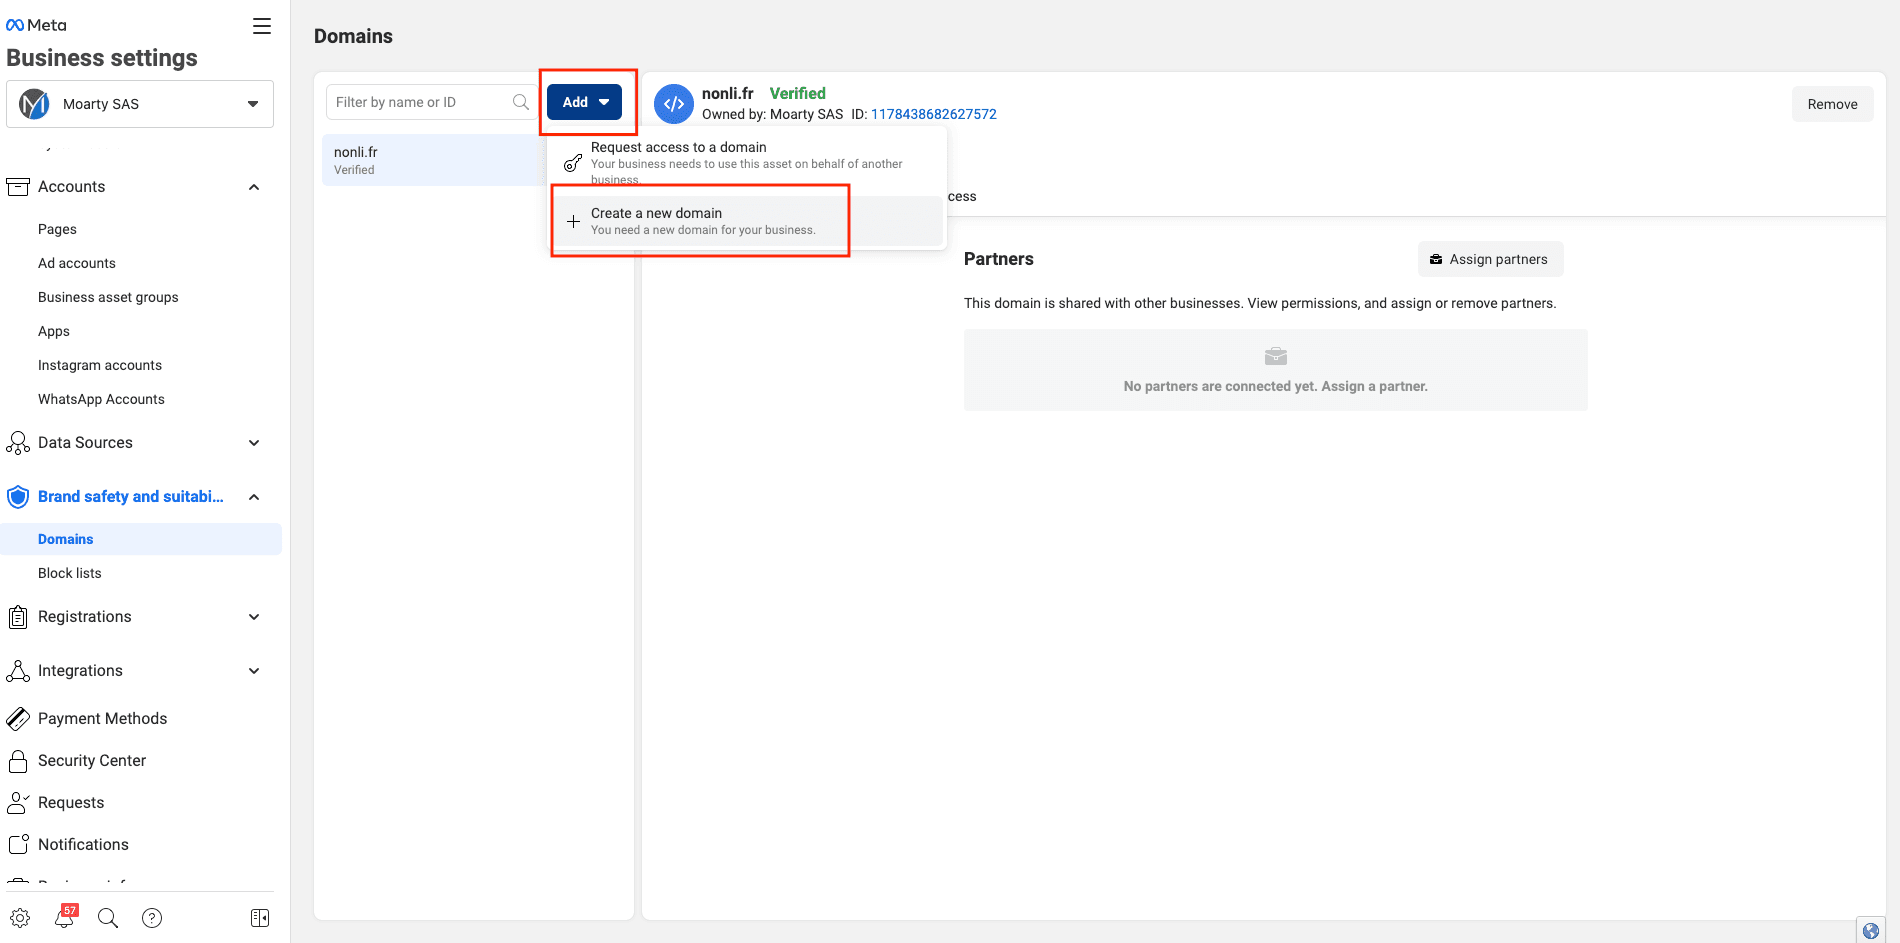Click the search magnifier in sidebar footer
This screenshot has width=1900, height=943.
108,918
